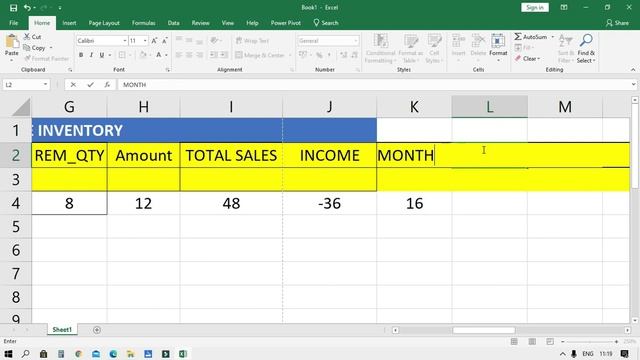Select the Select All corner triangle

point(21,107)
